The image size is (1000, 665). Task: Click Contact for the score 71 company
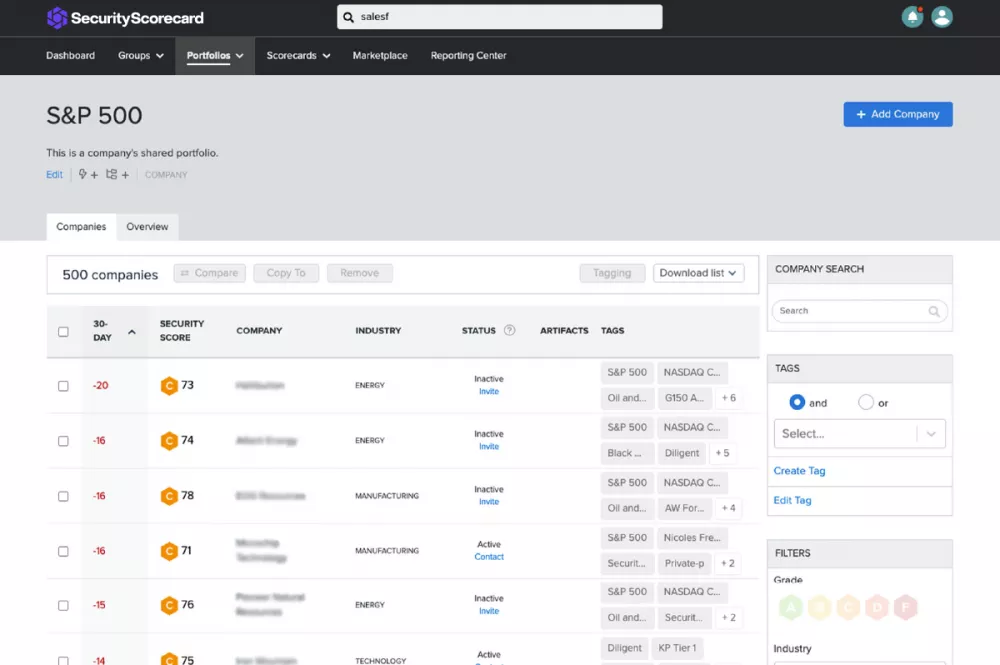coord(489,557)
